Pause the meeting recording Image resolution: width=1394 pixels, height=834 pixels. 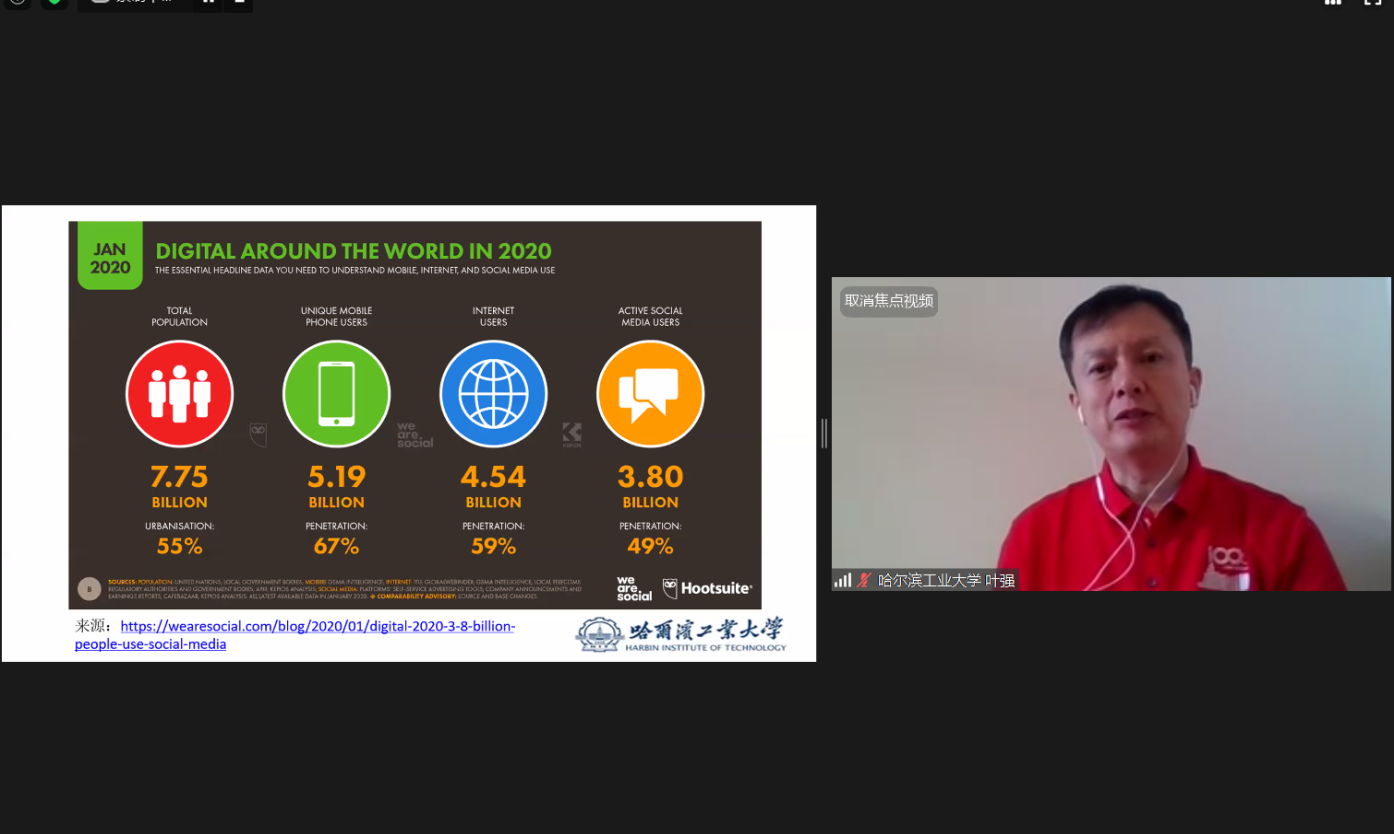pyautogui.click(x=208, y=3)
